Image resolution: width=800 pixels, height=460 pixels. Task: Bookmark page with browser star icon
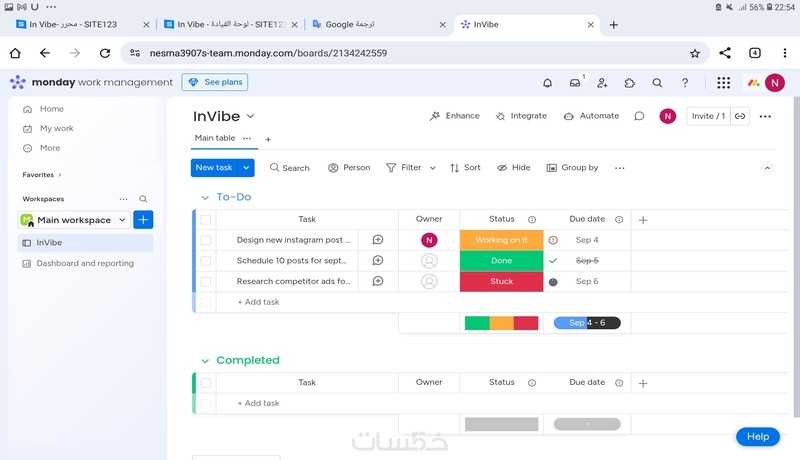click(694, 53)
